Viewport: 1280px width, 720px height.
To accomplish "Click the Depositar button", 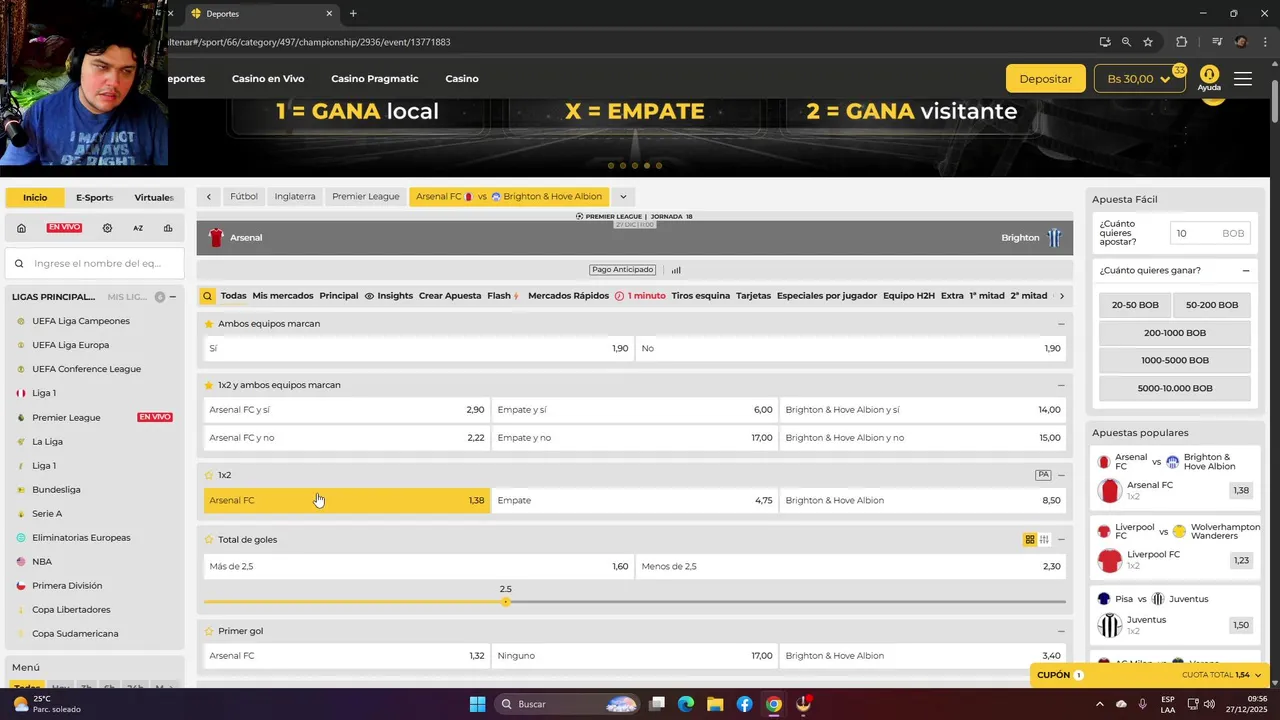I will pyautogui.click(x=1045, y=79).
